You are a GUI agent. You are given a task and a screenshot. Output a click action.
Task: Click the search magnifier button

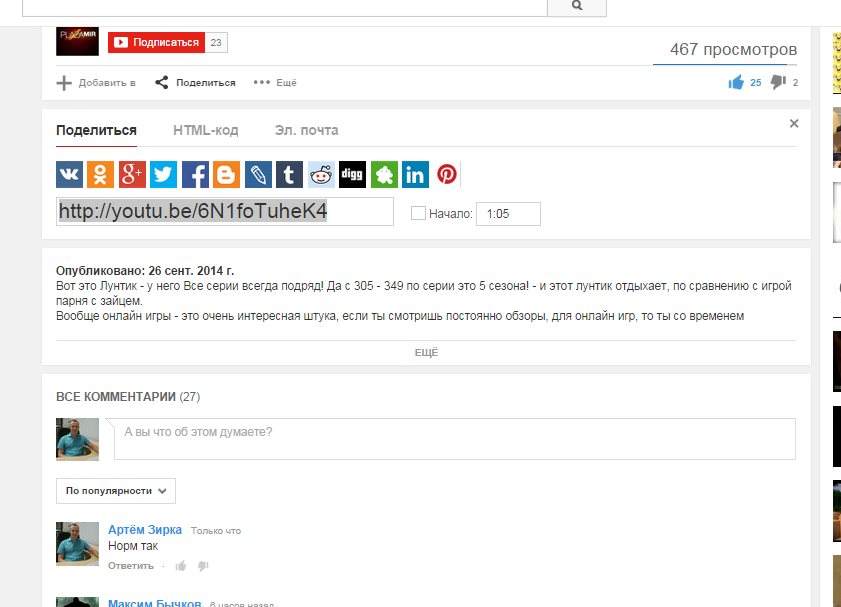click(x=577, y=6)
